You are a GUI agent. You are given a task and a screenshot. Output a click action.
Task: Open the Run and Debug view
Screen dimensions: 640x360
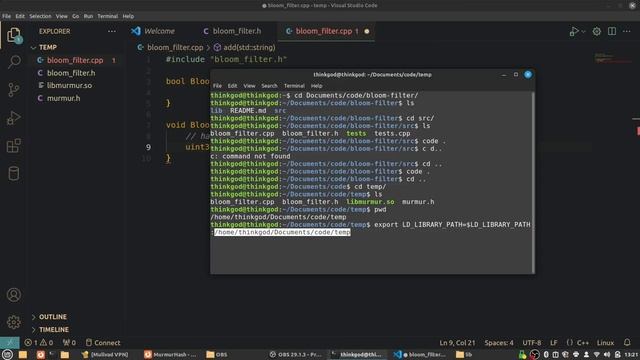point(14,118)
